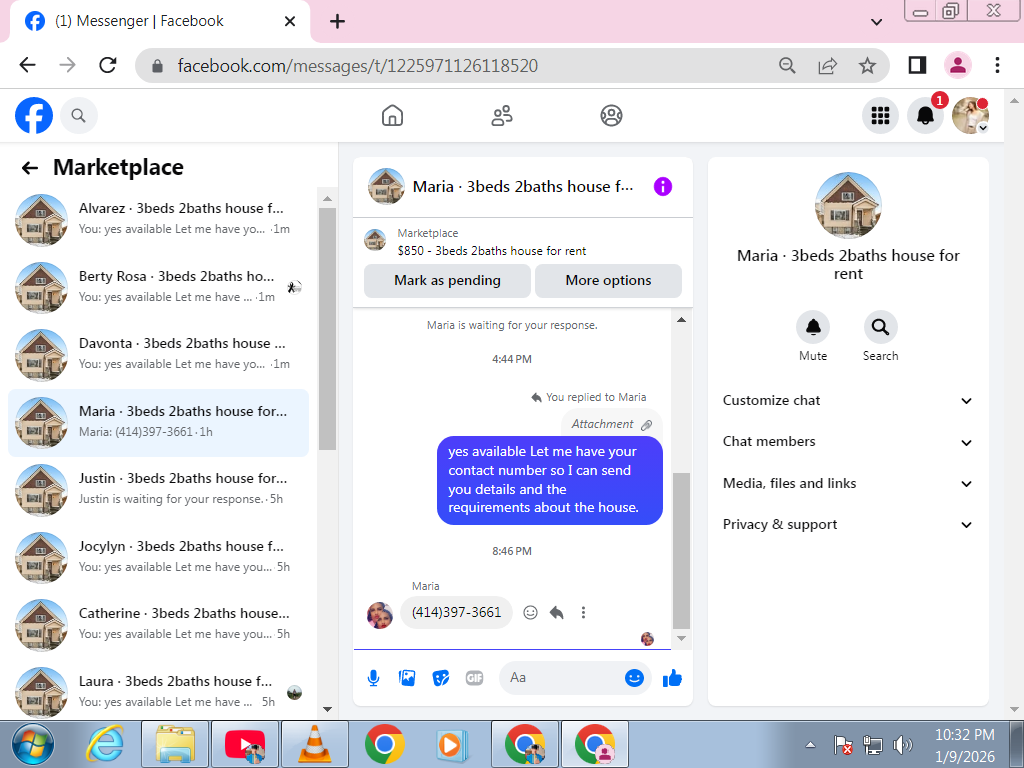Click house thumbnail in right info panel
Image resolution: width=1024 pixels, height=768 pixels.
pos(848,205)
